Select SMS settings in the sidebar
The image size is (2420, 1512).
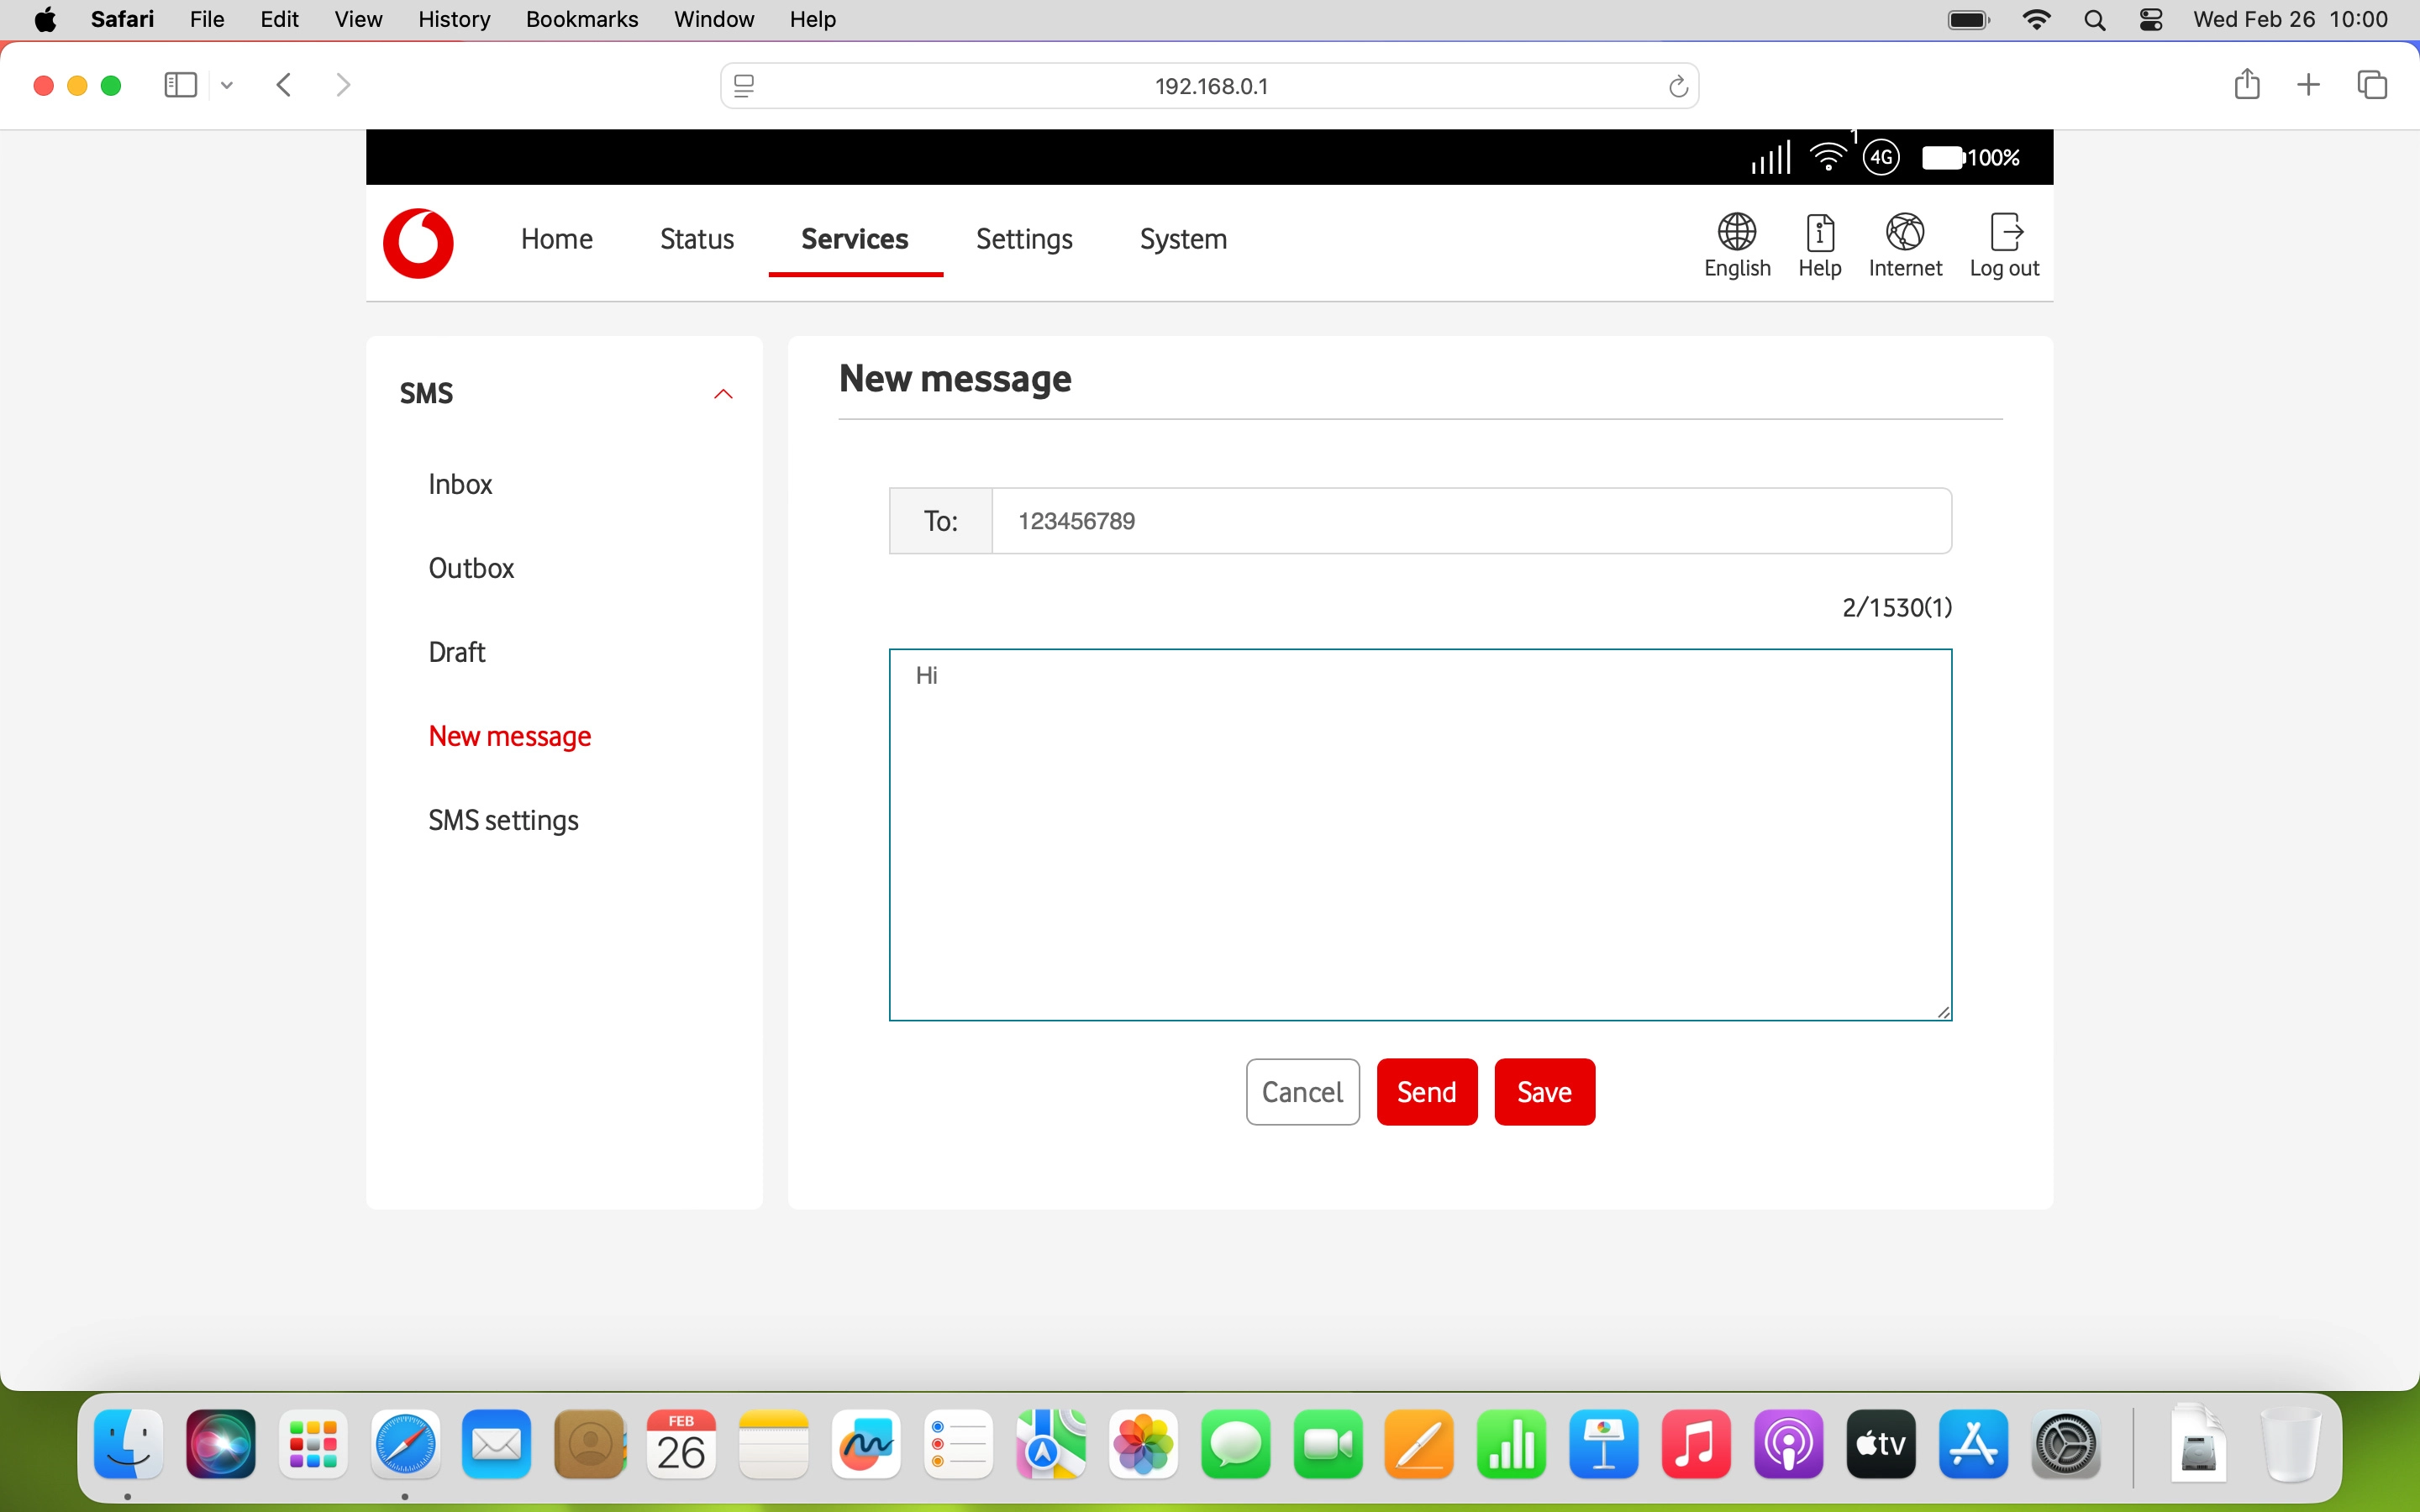(x=503, y=819)
